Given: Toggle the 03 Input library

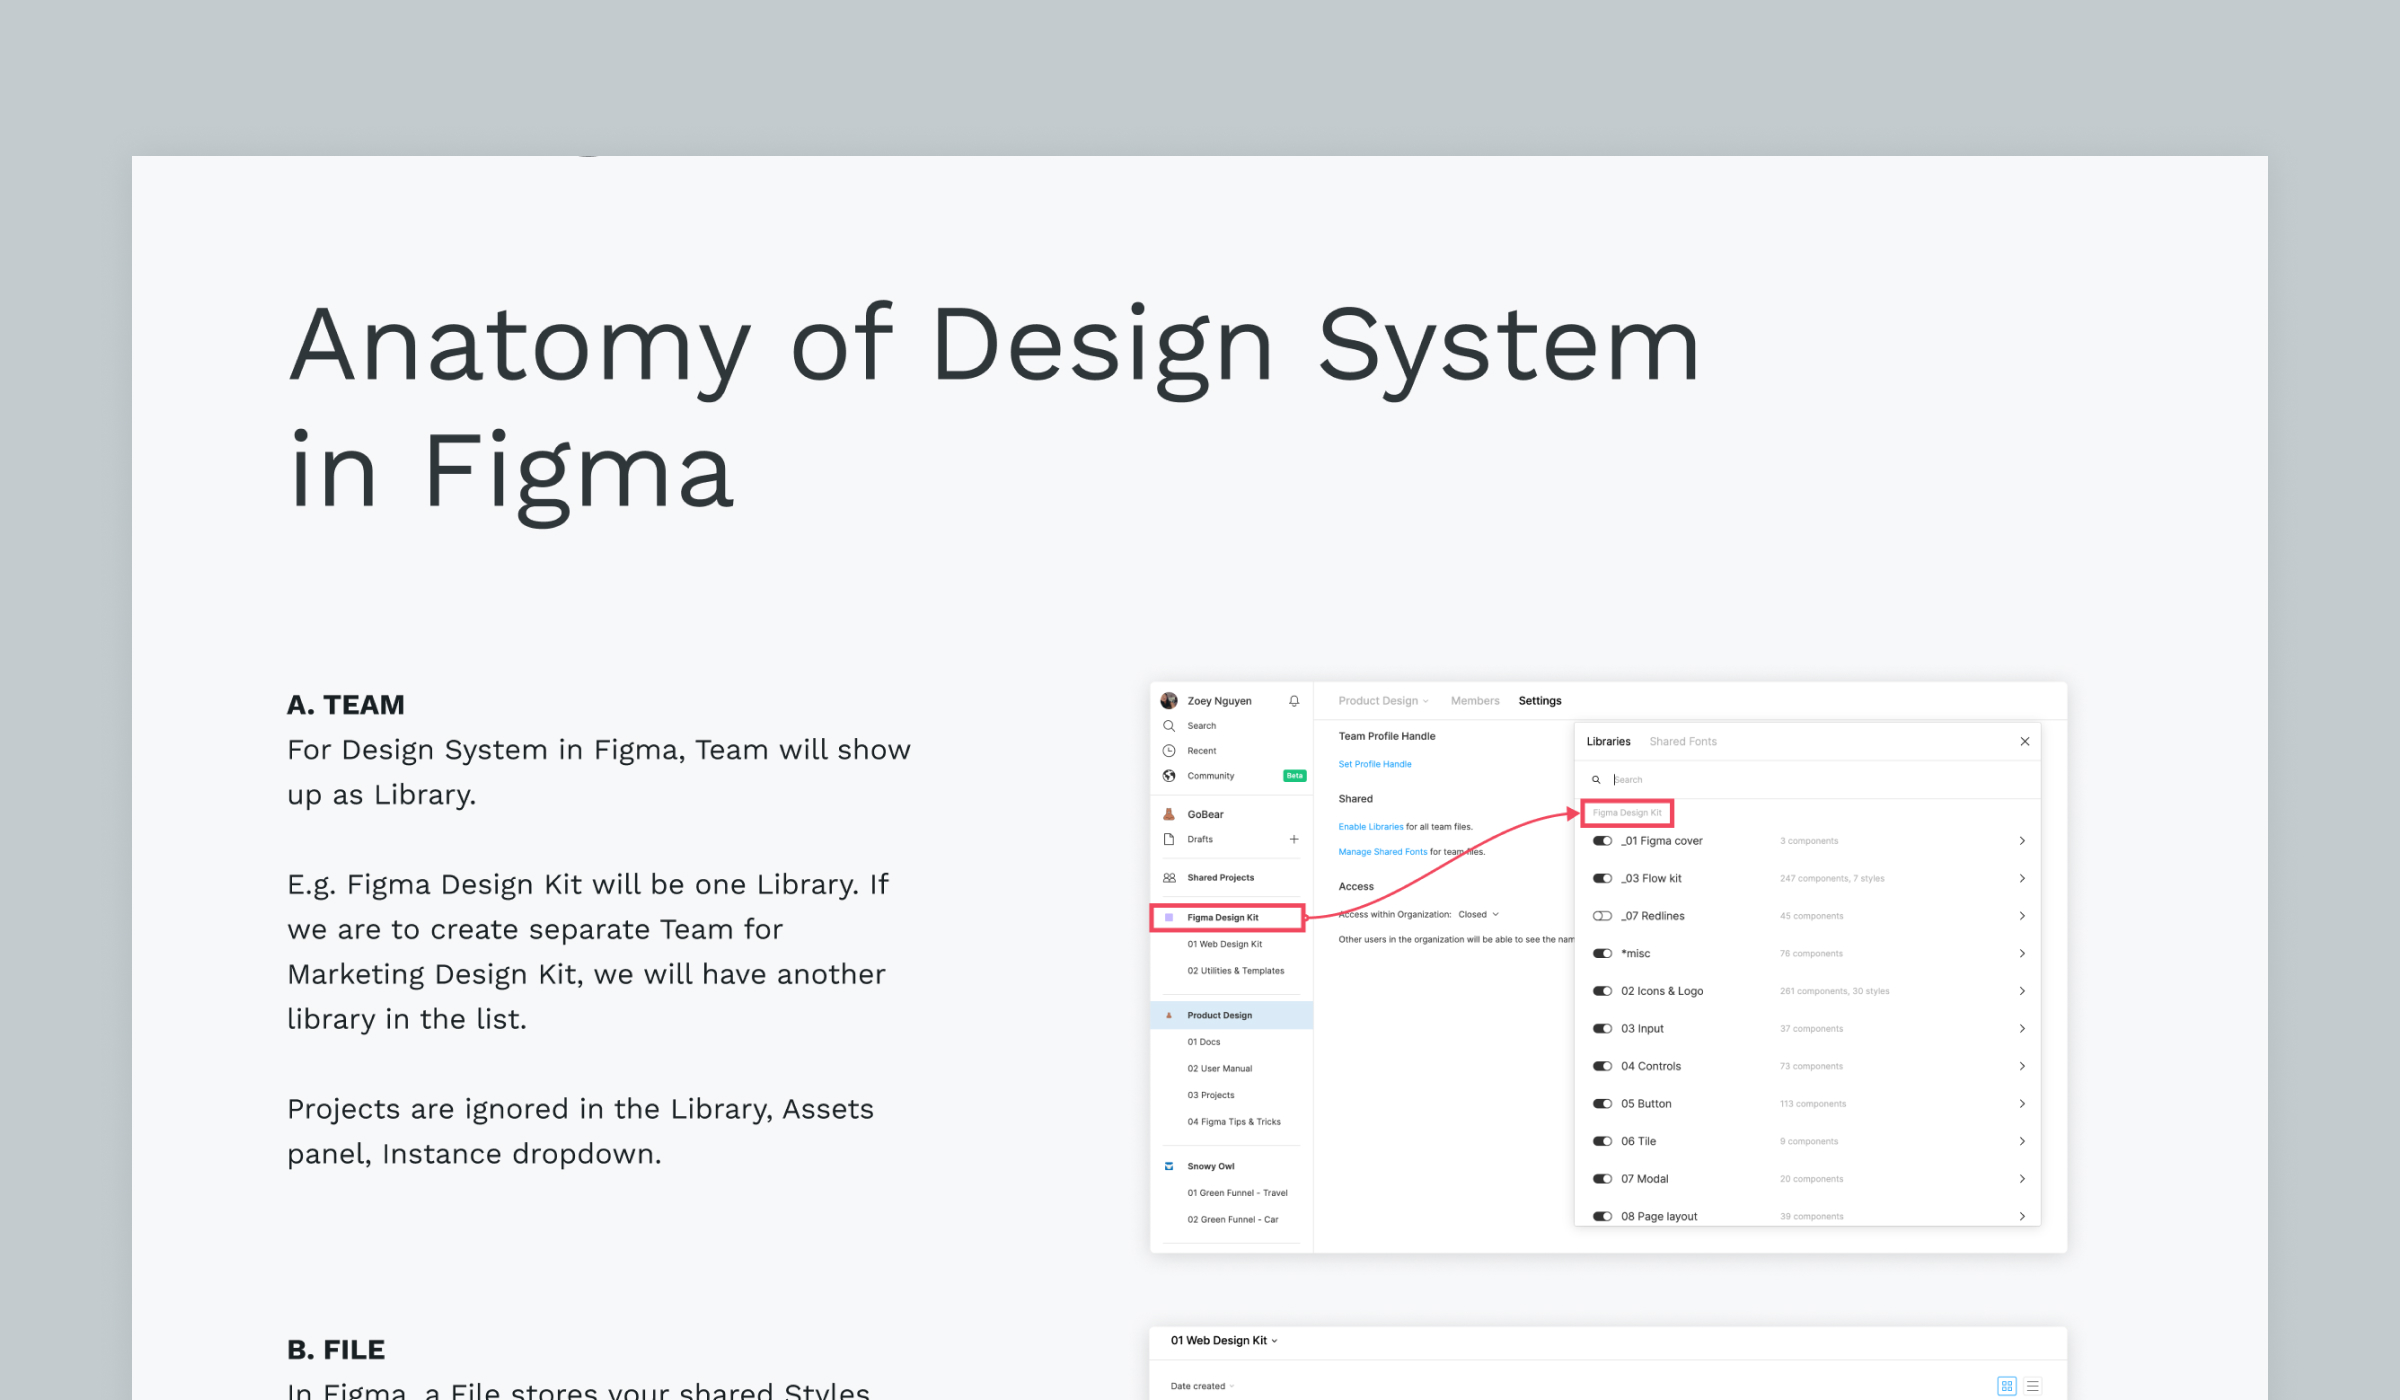Looking at the screenshot, I should point(1602,1028).
